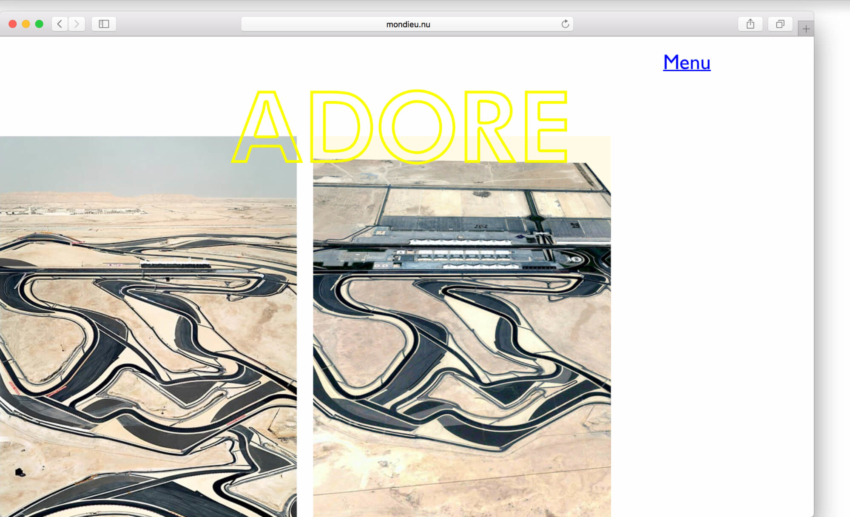Close the Safari window with red button

[12, 24]
